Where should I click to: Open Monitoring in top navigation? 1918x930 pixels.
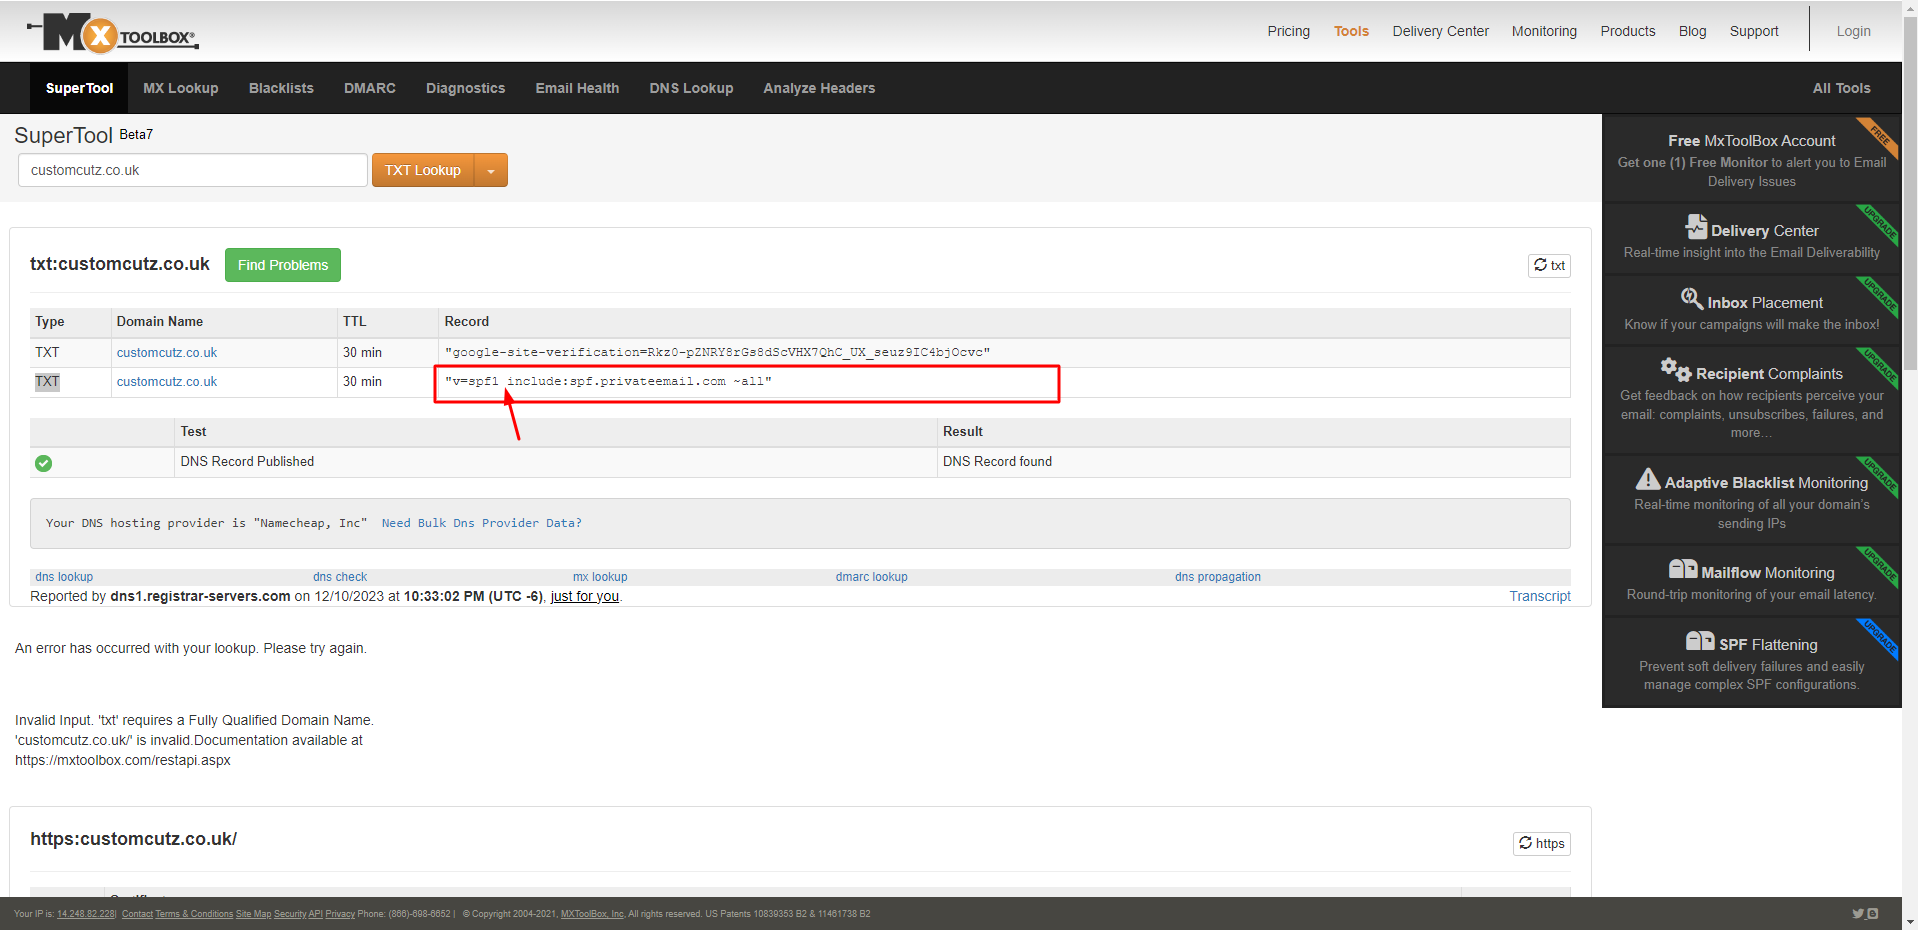[x=1544, y=31]
